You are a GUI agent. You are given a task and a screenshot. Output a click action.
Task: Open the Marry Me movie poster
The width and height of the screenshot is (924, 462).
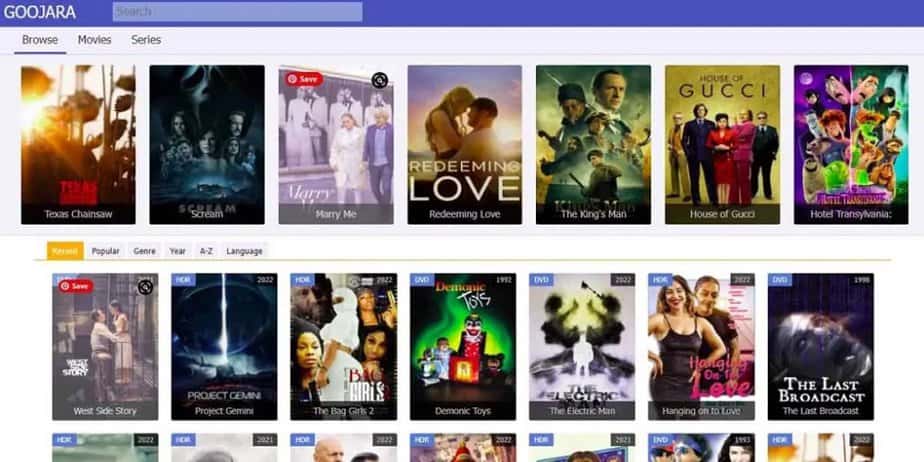click(x=336, y=144)
